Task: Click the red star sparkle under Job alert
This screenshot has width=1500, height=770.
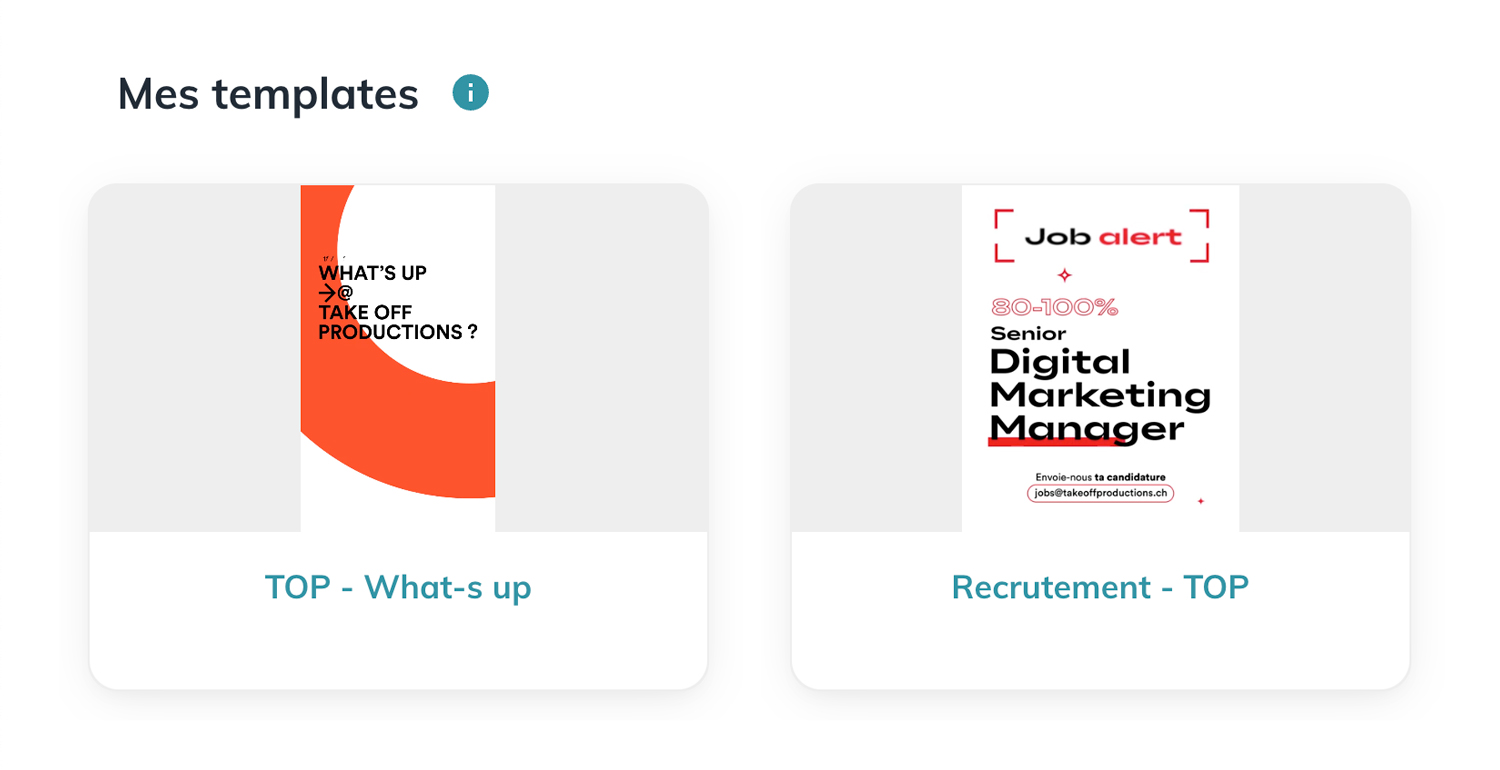Action: 1065,275
